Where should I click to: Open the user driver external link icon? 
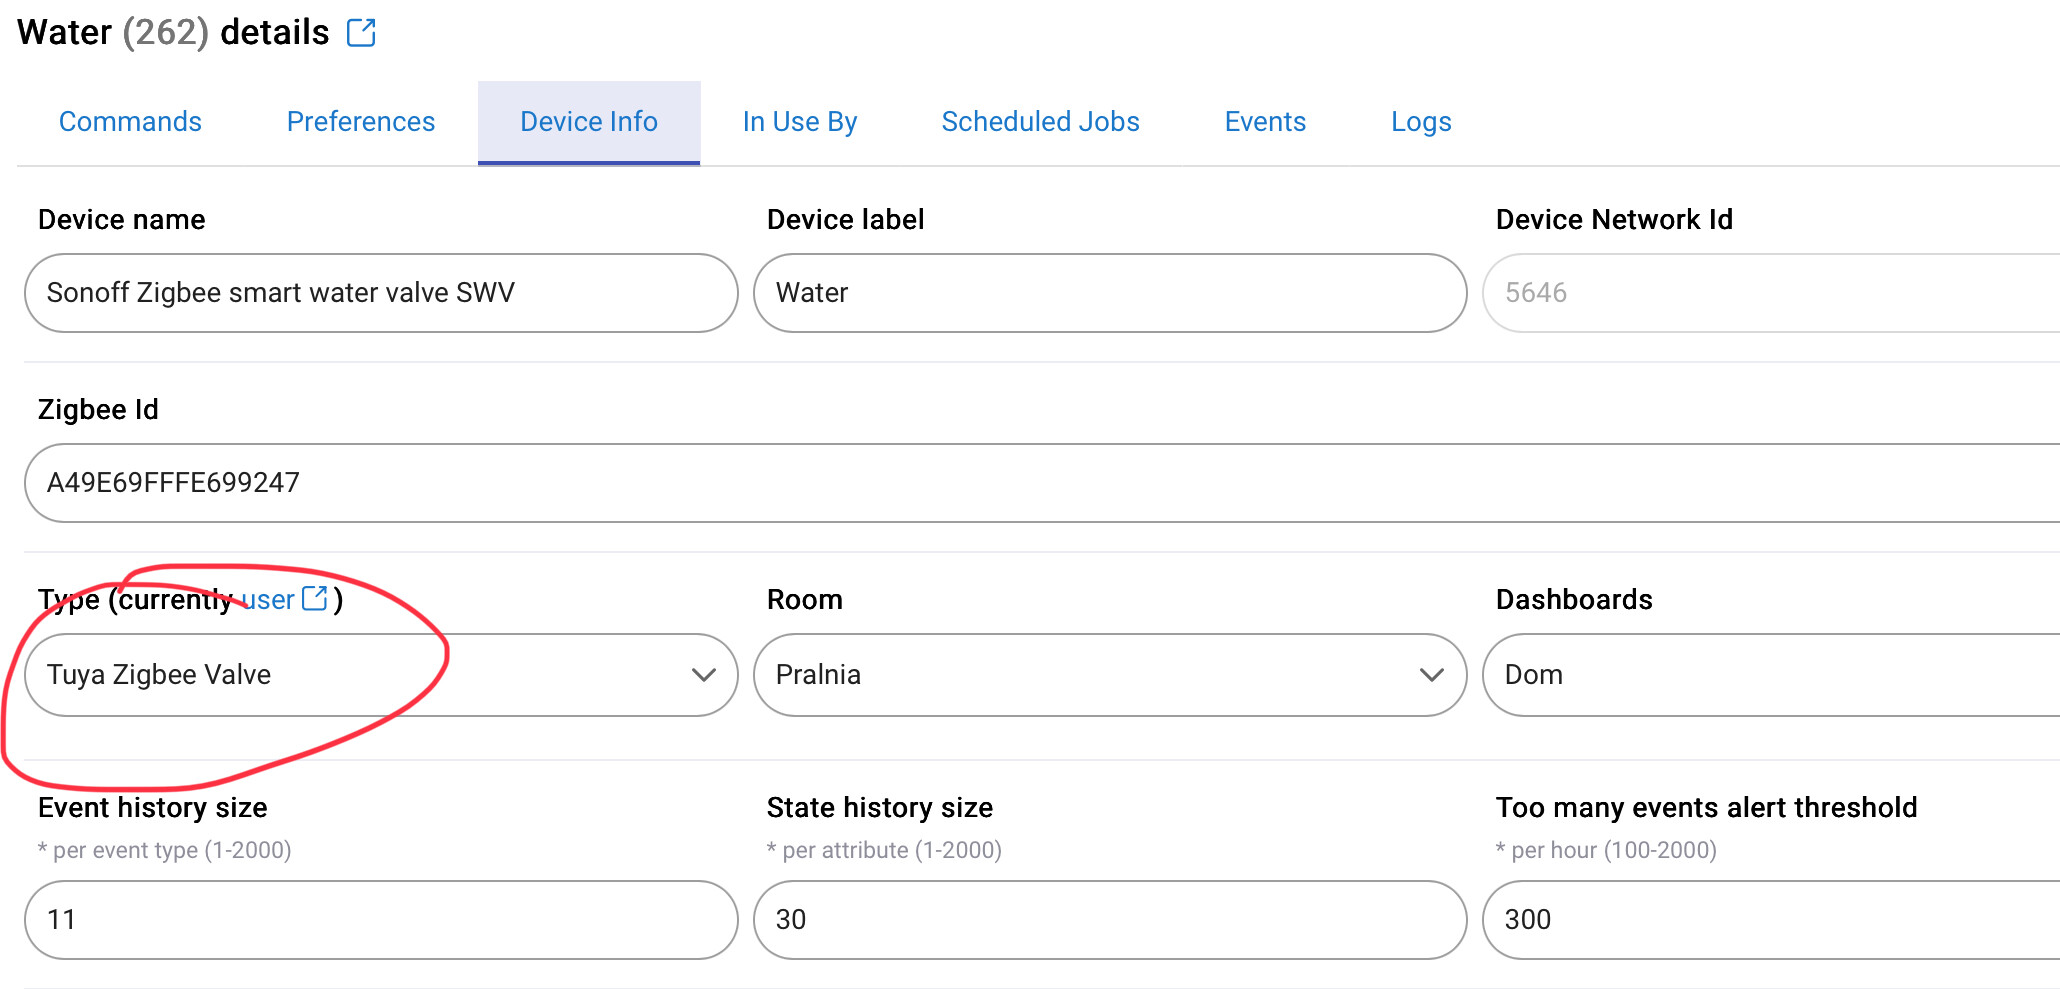315,598
